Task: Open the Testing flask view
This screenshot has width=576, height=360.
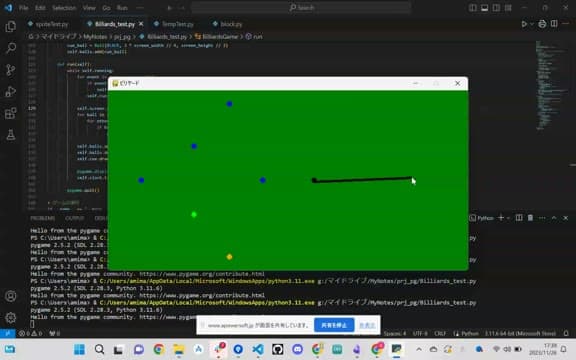Action: (11, 135)
